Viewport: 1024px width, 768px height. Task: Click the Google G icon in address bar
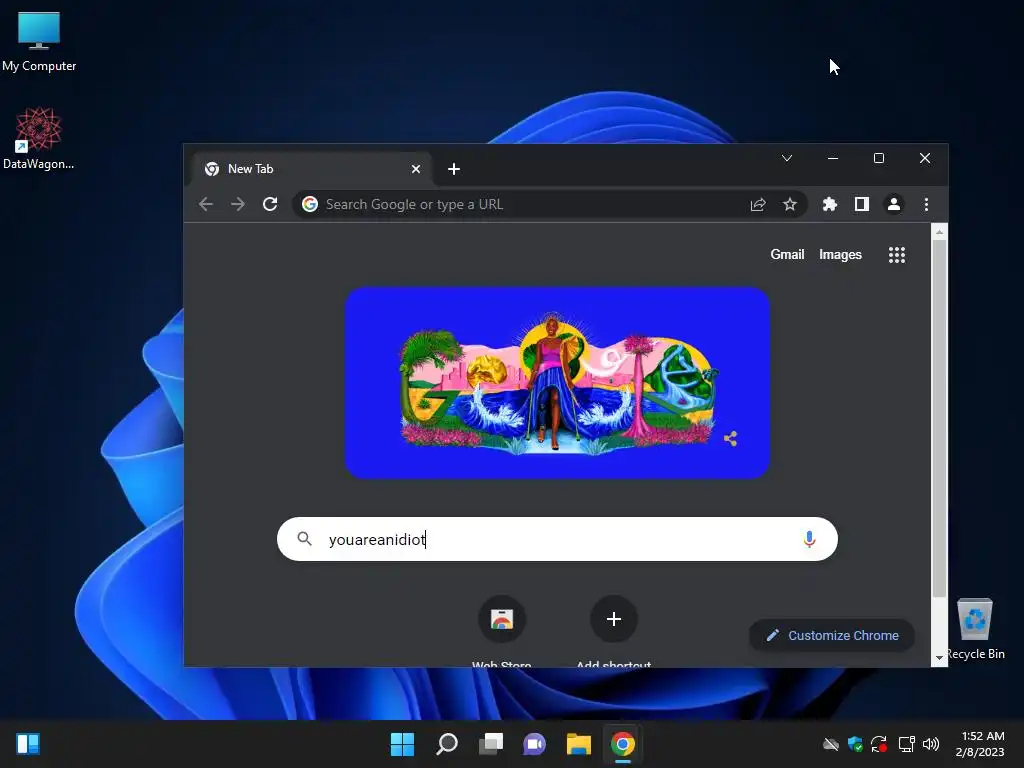pos(310,204)
